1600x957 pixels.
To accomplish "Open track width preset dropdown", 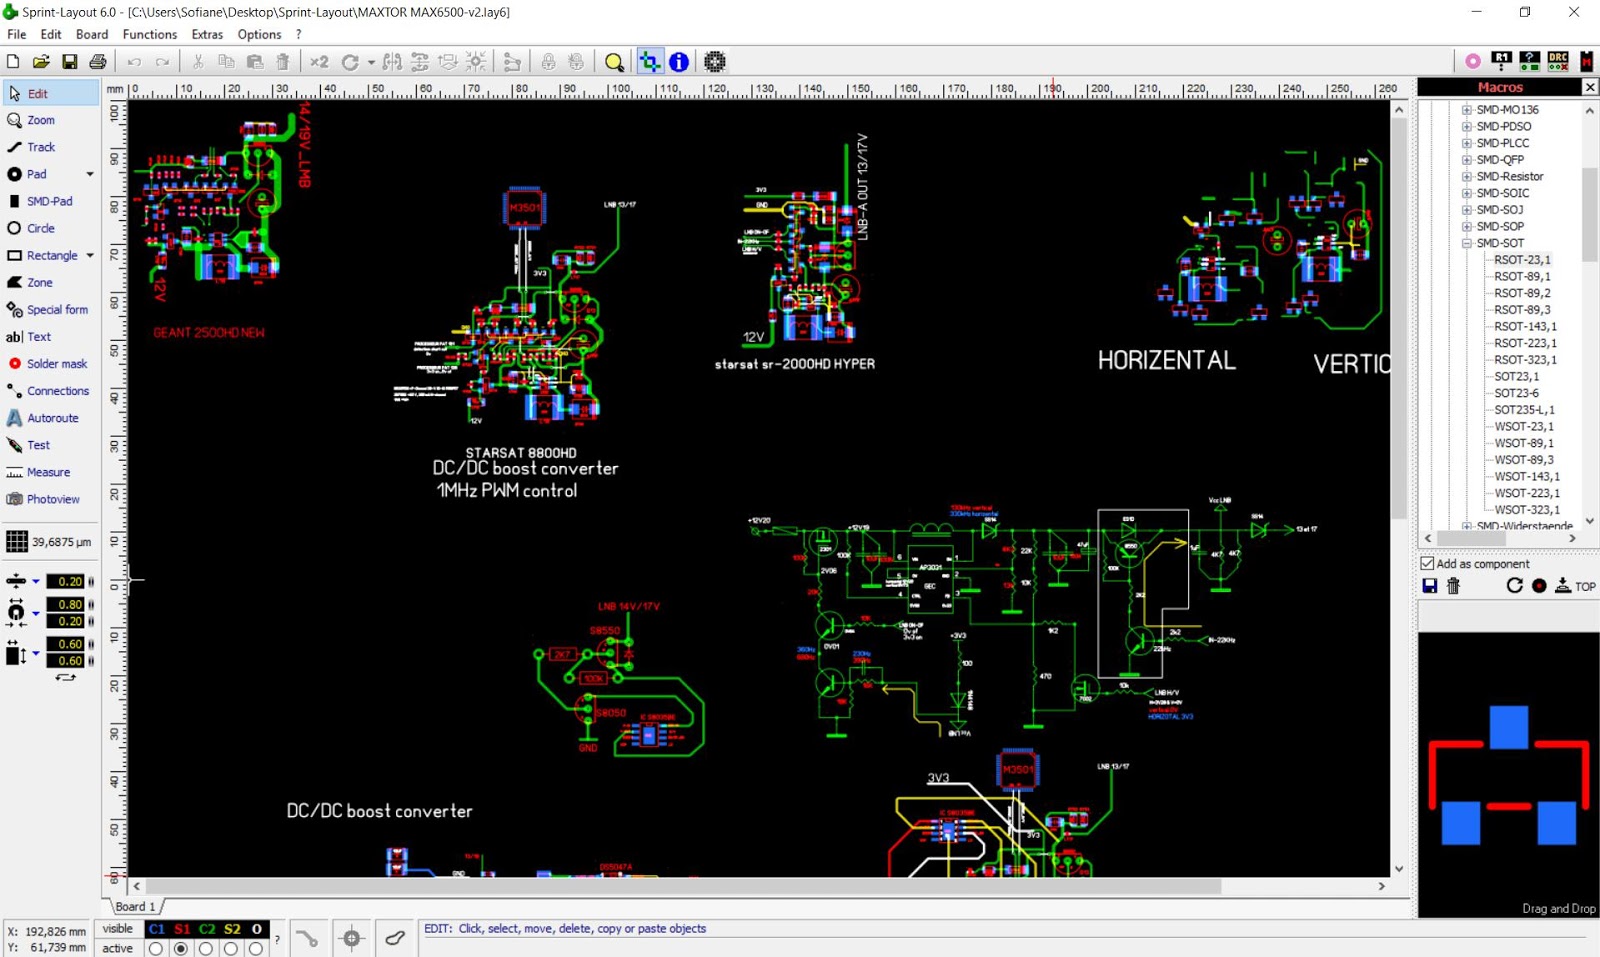I will pos(35,581).
